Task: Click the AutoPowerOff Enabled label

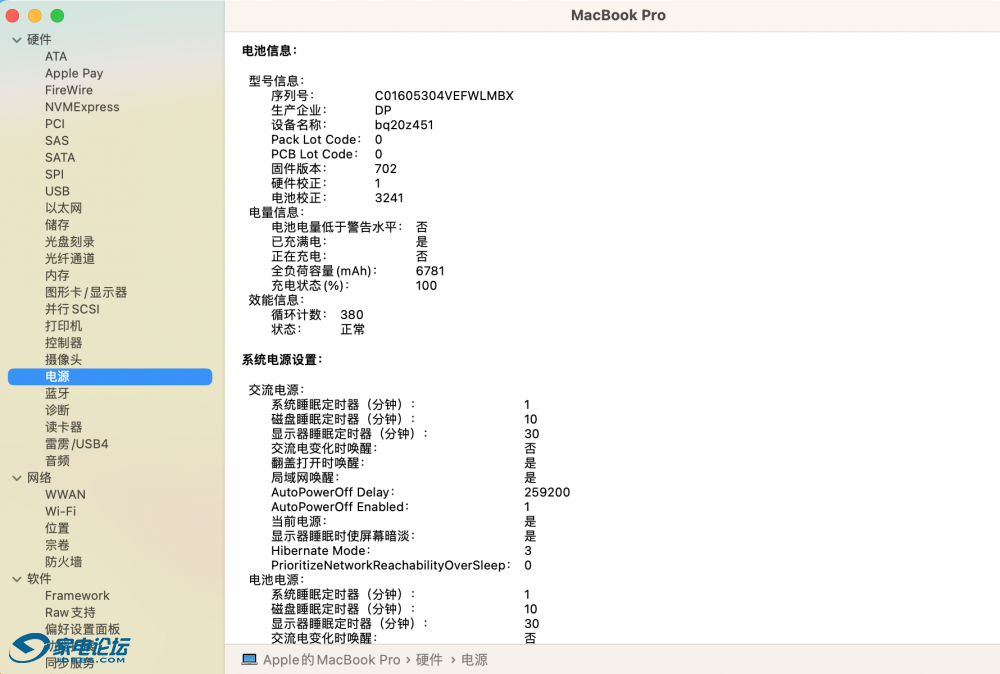Action: (340, 507)
